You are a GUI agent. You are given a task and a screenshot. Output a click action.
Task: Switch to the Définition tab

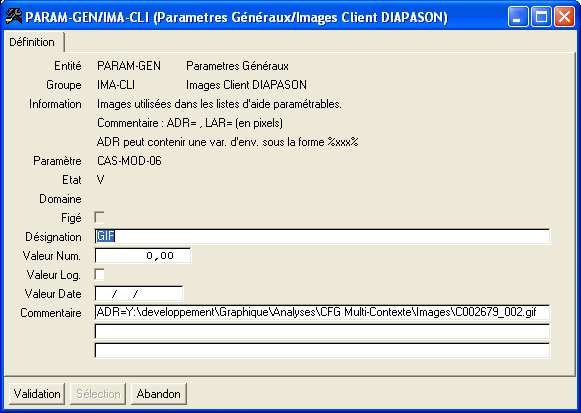[x=32, y=42]
